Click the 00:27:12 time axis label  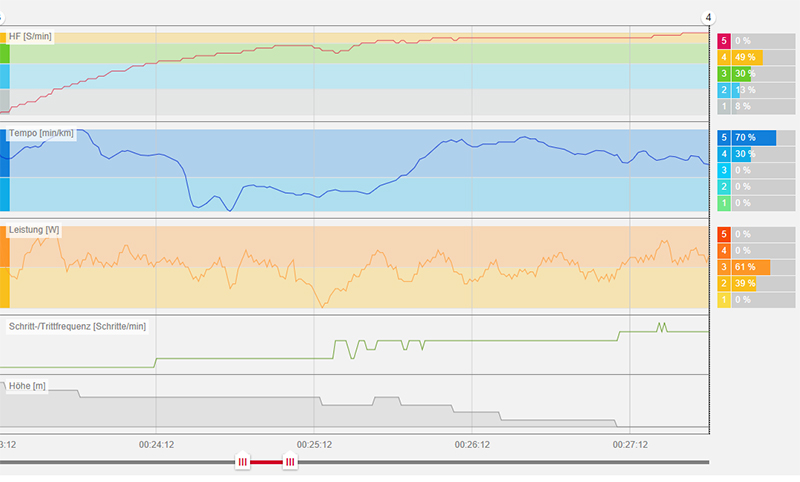click(x=630, y=443)
